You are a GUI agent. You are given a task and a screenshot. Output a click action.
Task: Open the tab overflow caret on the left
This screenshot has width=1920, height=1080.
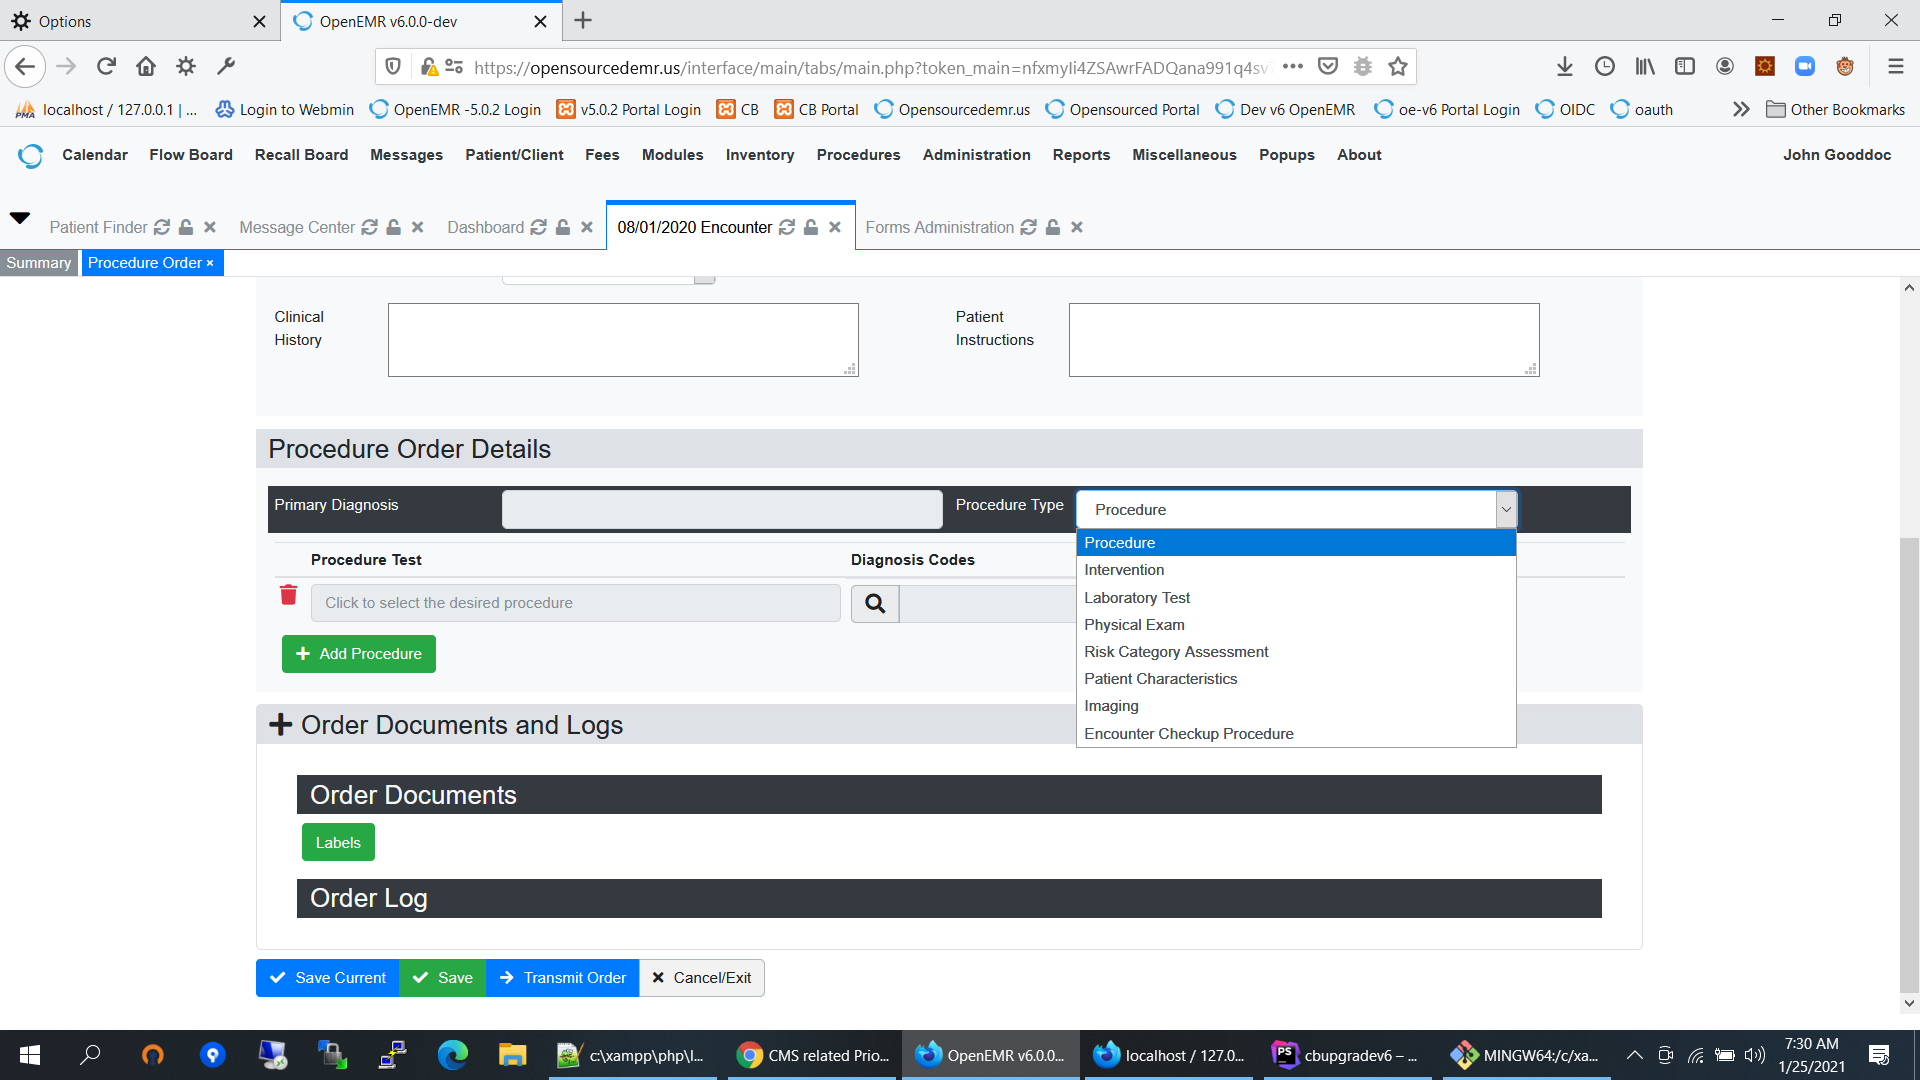click(x=20, y=218)
